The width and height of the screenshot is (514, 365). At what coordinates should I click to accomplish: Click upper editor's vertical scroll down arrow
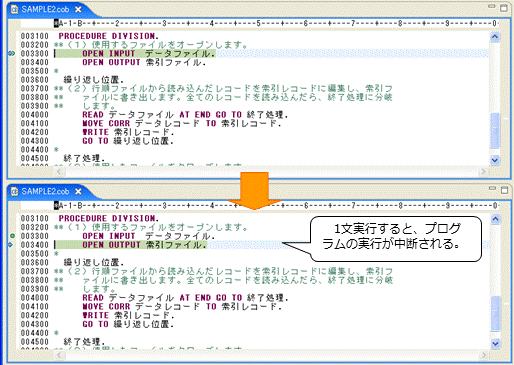click(x=495, y=160)
